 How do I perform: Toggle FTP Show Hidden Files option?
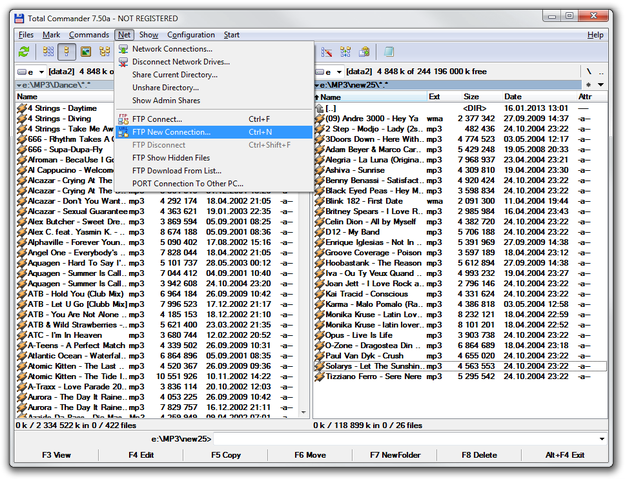(x=214, y=158)
